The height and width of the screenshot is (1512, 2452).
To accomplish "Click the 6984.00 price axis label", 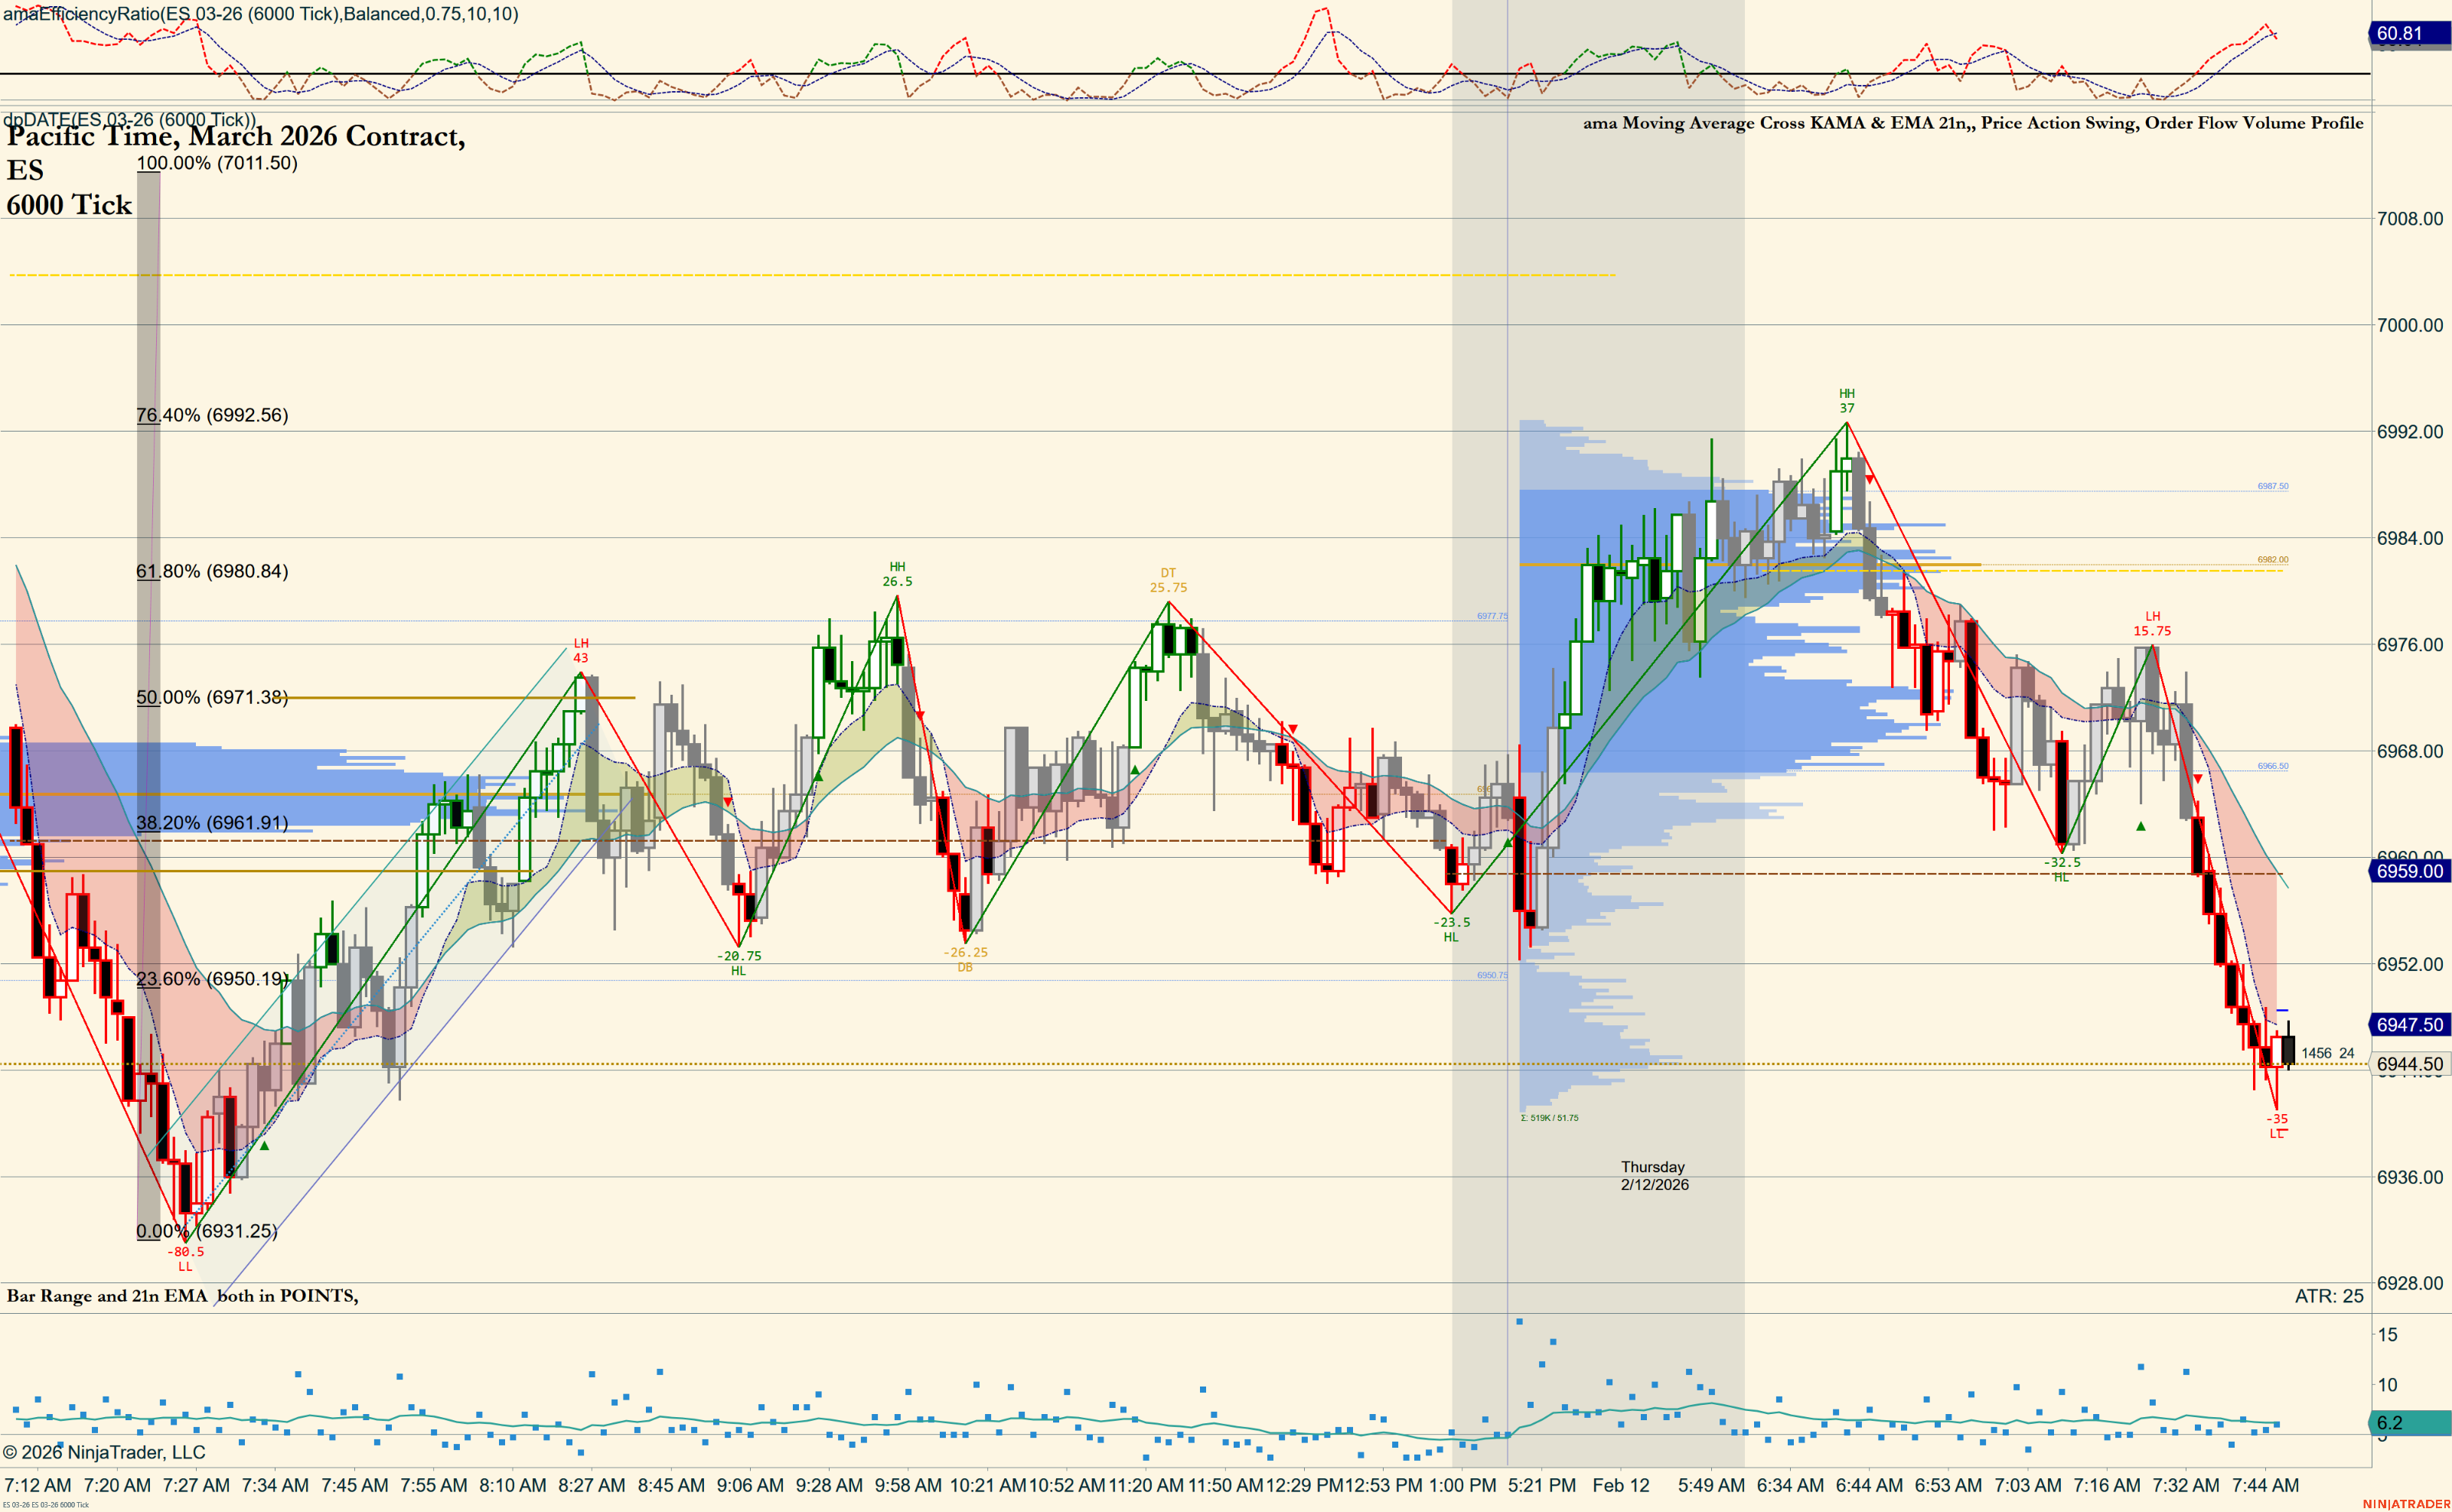I will 2409,538.
